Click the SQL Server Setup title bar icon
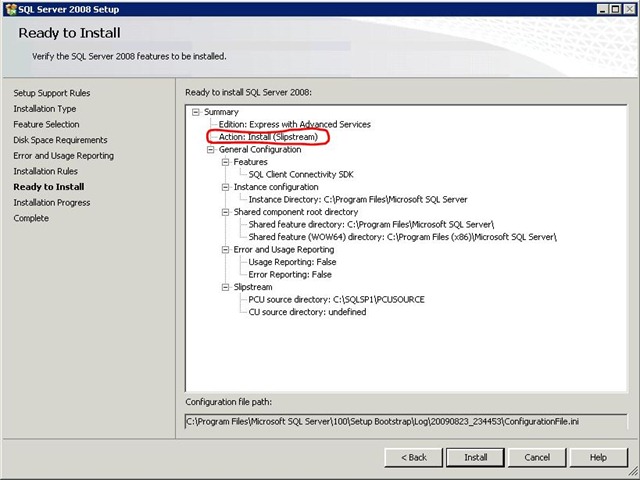Screen dimensions: 640x480 [x=11, y=9]
